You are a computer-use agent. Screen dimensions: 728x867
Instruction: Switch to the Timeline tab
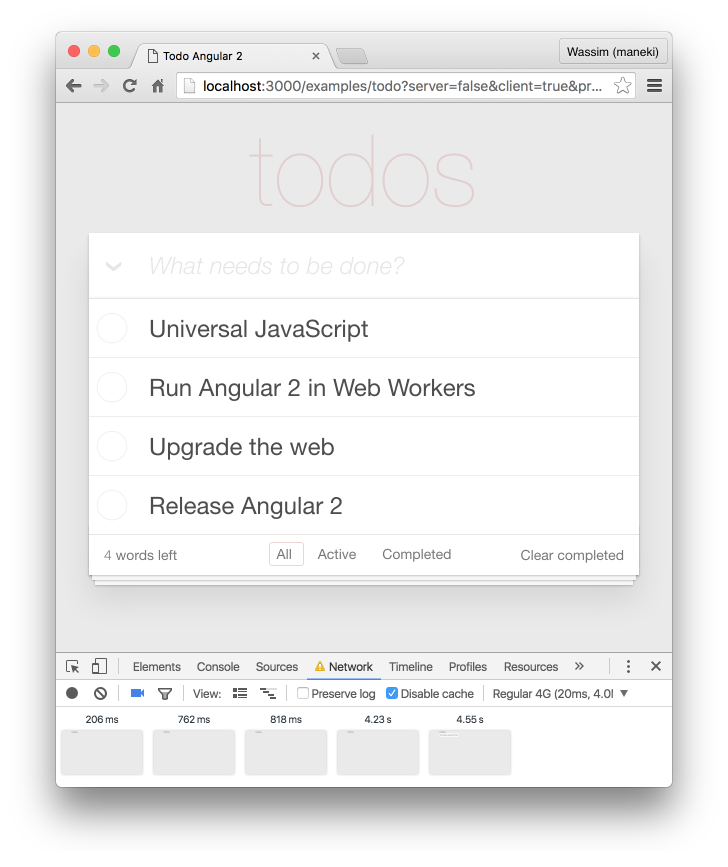coord(411,667)
